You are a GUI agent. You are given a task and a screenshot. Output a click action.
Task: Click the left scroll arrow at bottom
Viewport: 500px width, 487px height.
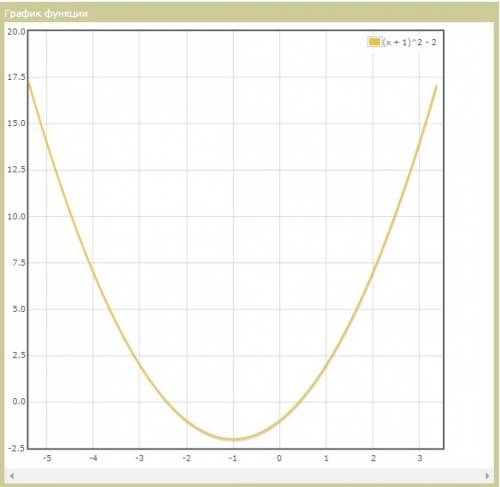point(12,476)
